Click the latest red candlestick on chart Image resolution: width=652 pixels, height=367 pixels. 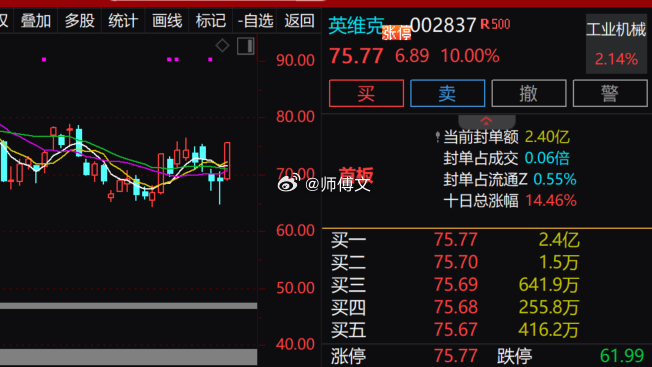click(227, 160)
